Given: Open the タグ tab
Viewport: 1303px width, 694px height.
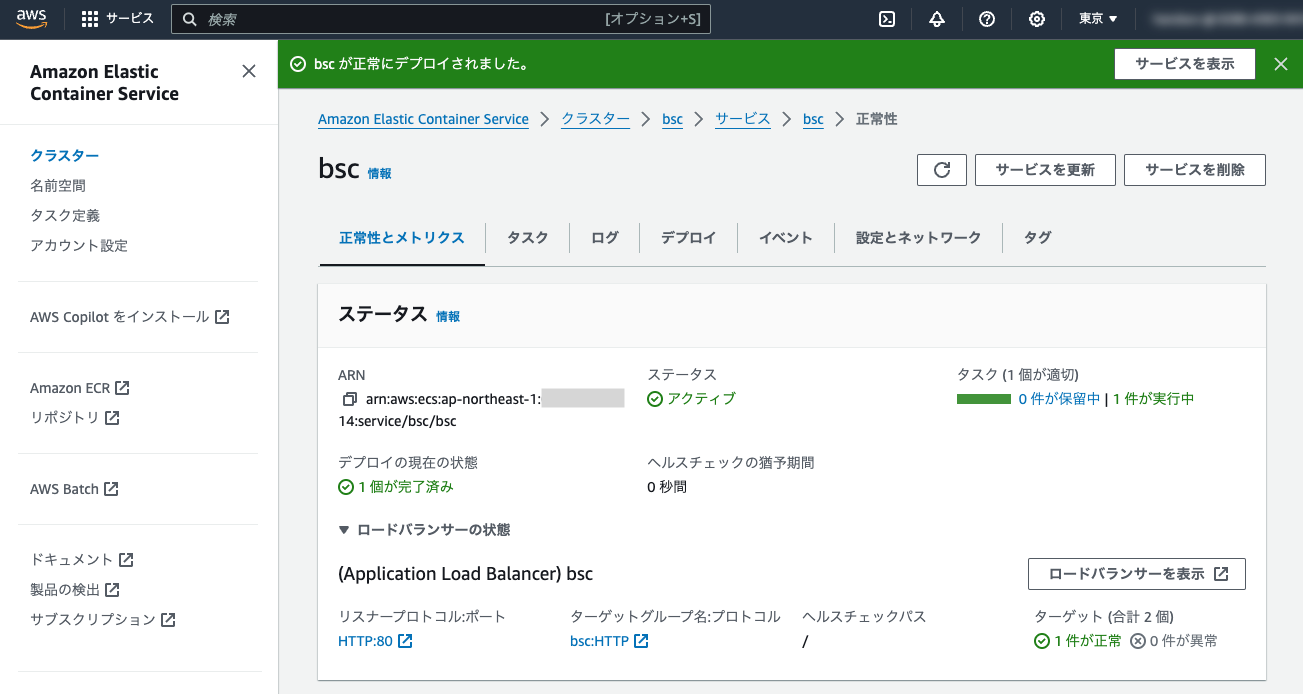Looking at the screenshot, I should pos(1037,237).
